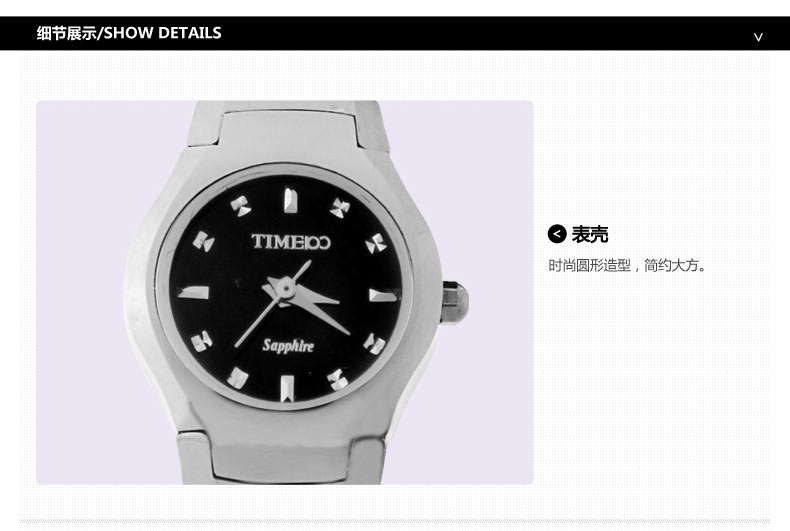The image size is (790, 531).
Task: Click the 9 o'clock bar marker
Action: (196, 293)
